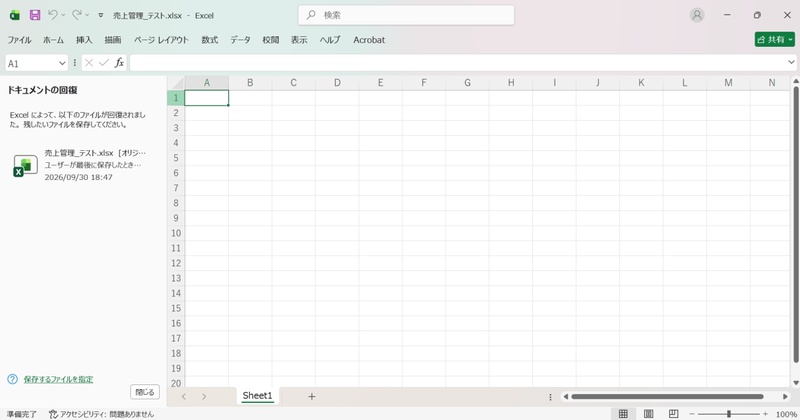Open the データ tab

click(x=240, y=40)
